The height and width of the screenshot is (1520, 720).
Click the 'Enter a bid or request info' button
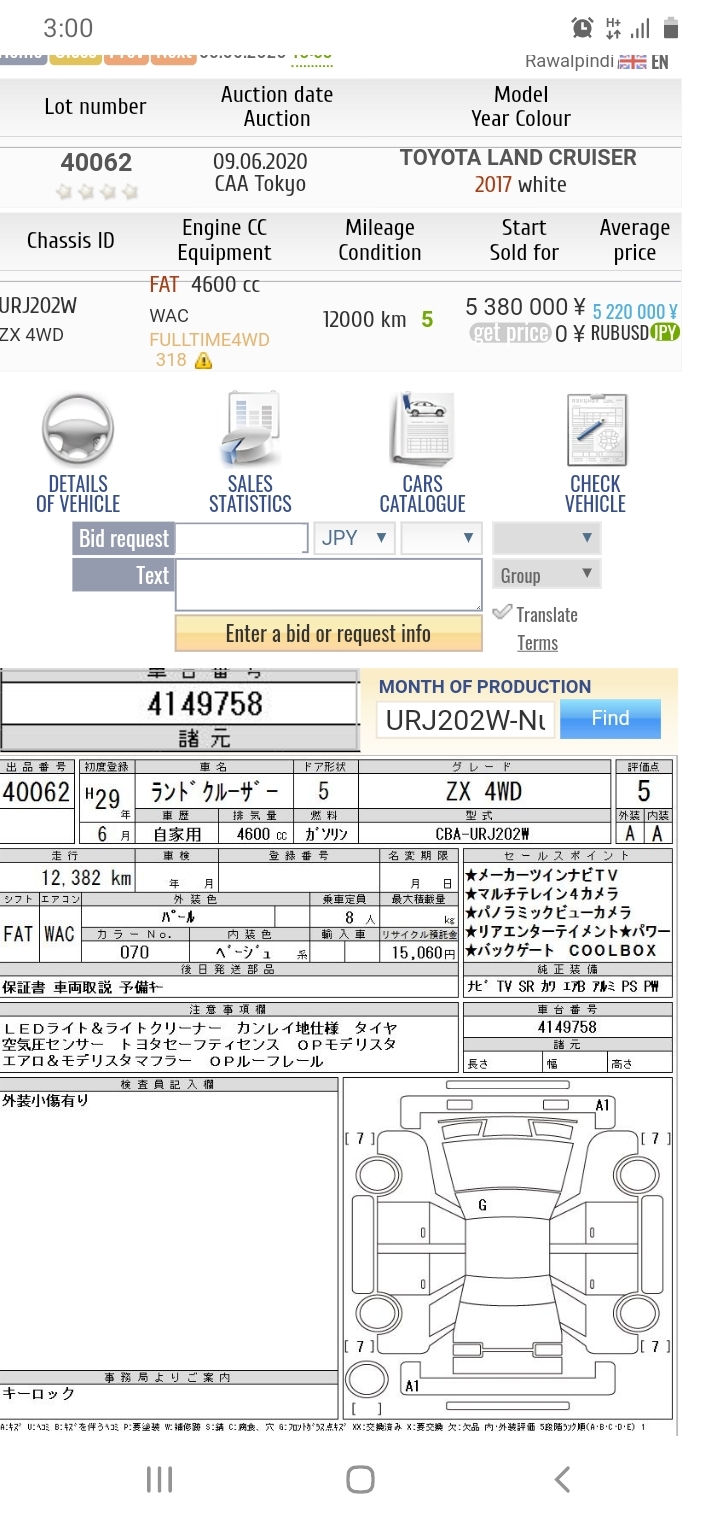328,633
